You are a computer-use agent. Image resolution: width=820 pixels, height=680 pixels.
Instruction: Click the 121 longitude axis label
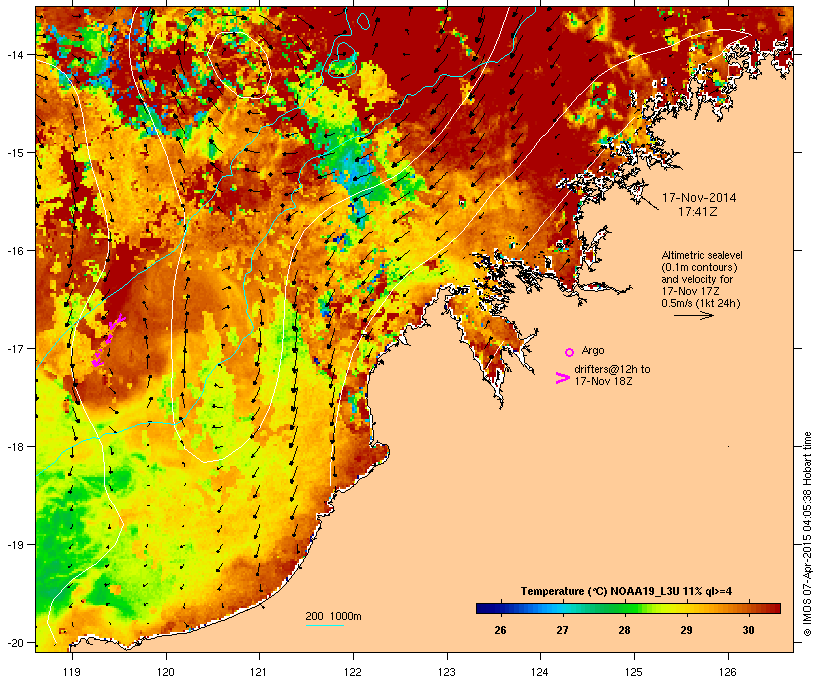tap(259, 672)
